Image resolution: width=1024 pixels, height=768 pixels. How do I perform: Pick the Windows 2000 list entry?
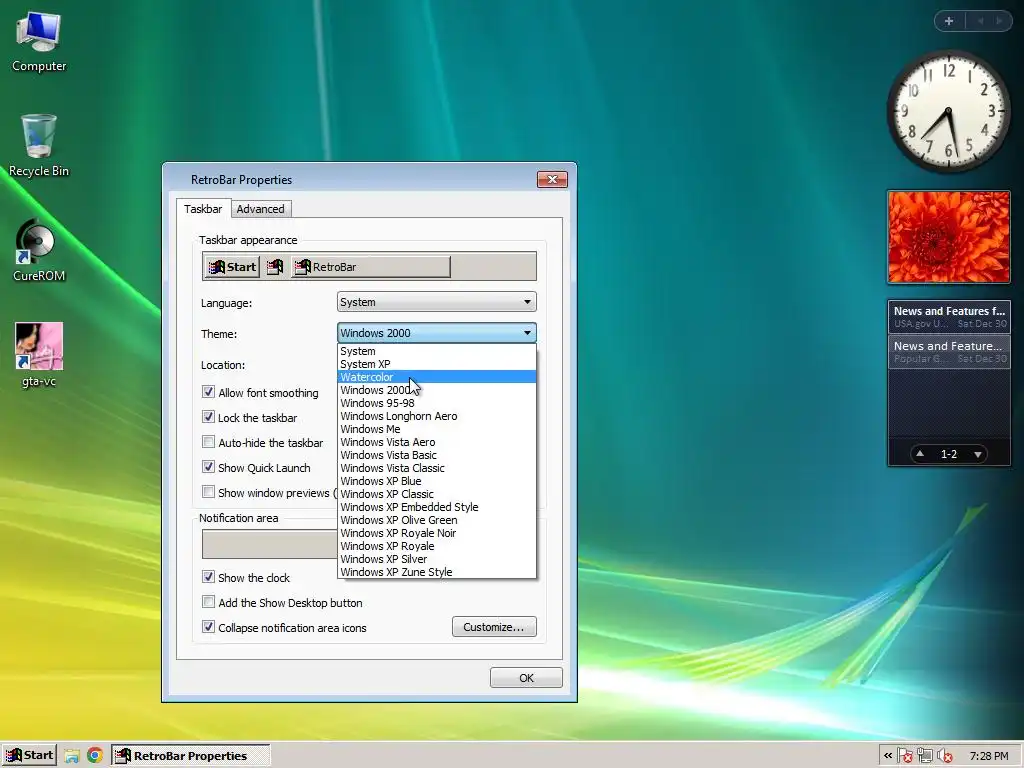tap(436, 390)
